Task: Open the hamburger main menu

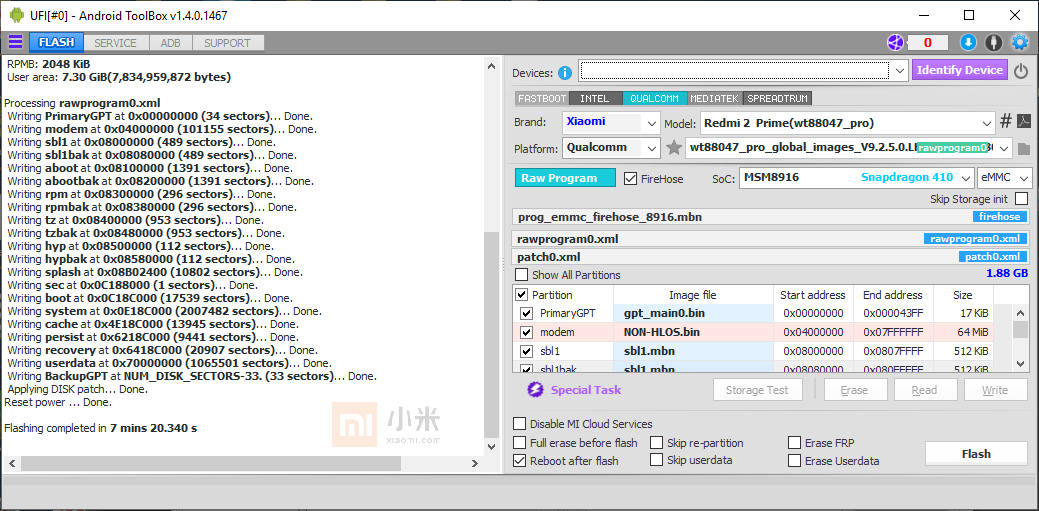Action: (15, 42)
